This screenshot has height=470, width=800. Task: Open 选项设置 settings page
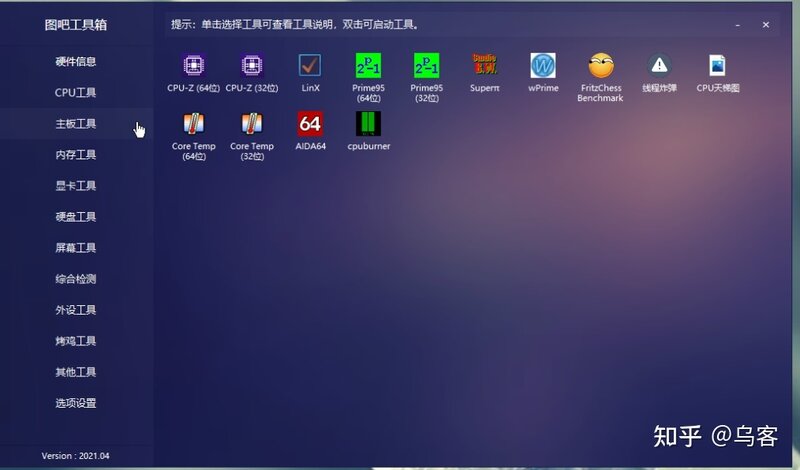76,403
